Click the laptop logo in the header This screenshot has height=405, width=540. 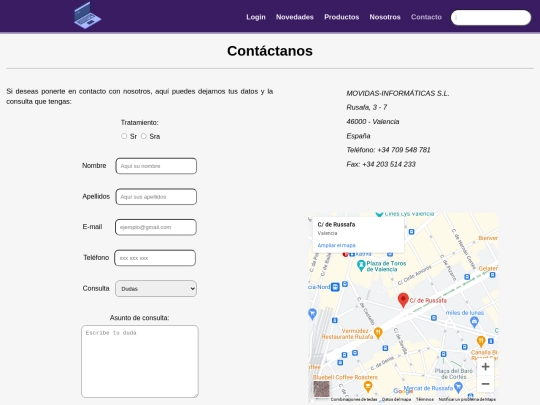(x=87, y=15)
